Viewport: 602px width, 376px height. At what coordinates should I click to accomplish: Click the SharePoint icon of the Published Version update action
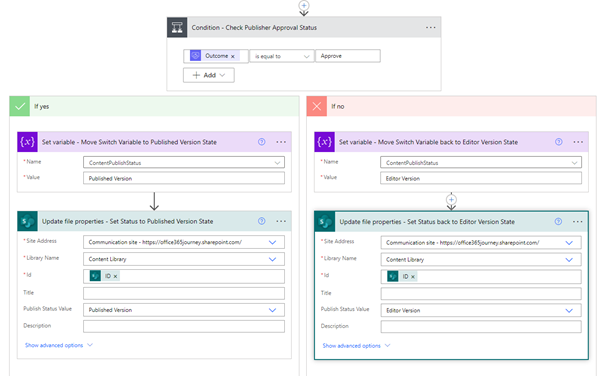point(27,221)
